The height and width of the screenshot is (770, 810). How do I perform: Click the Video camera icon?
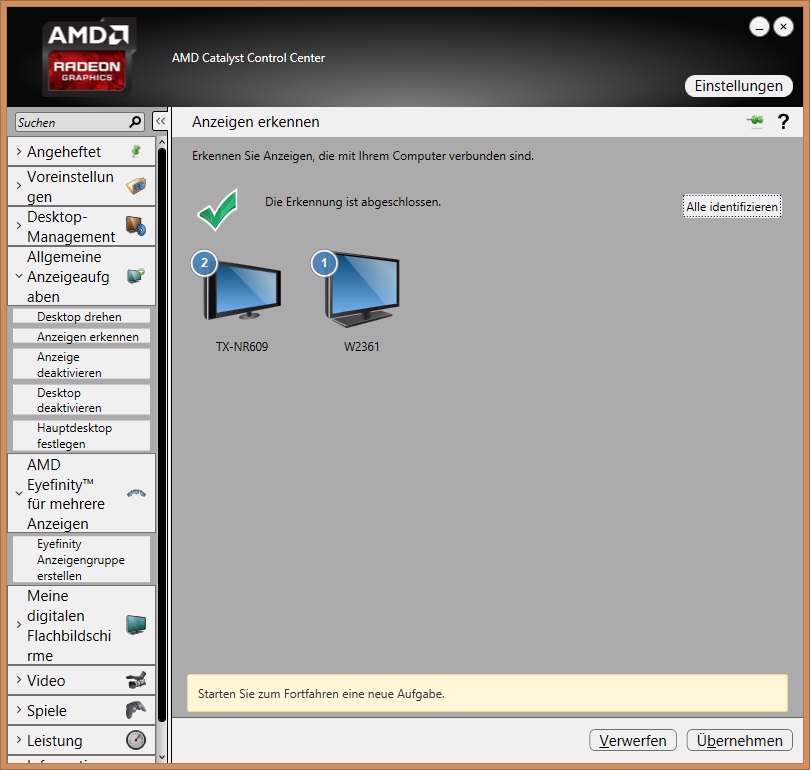pos(136,680)
